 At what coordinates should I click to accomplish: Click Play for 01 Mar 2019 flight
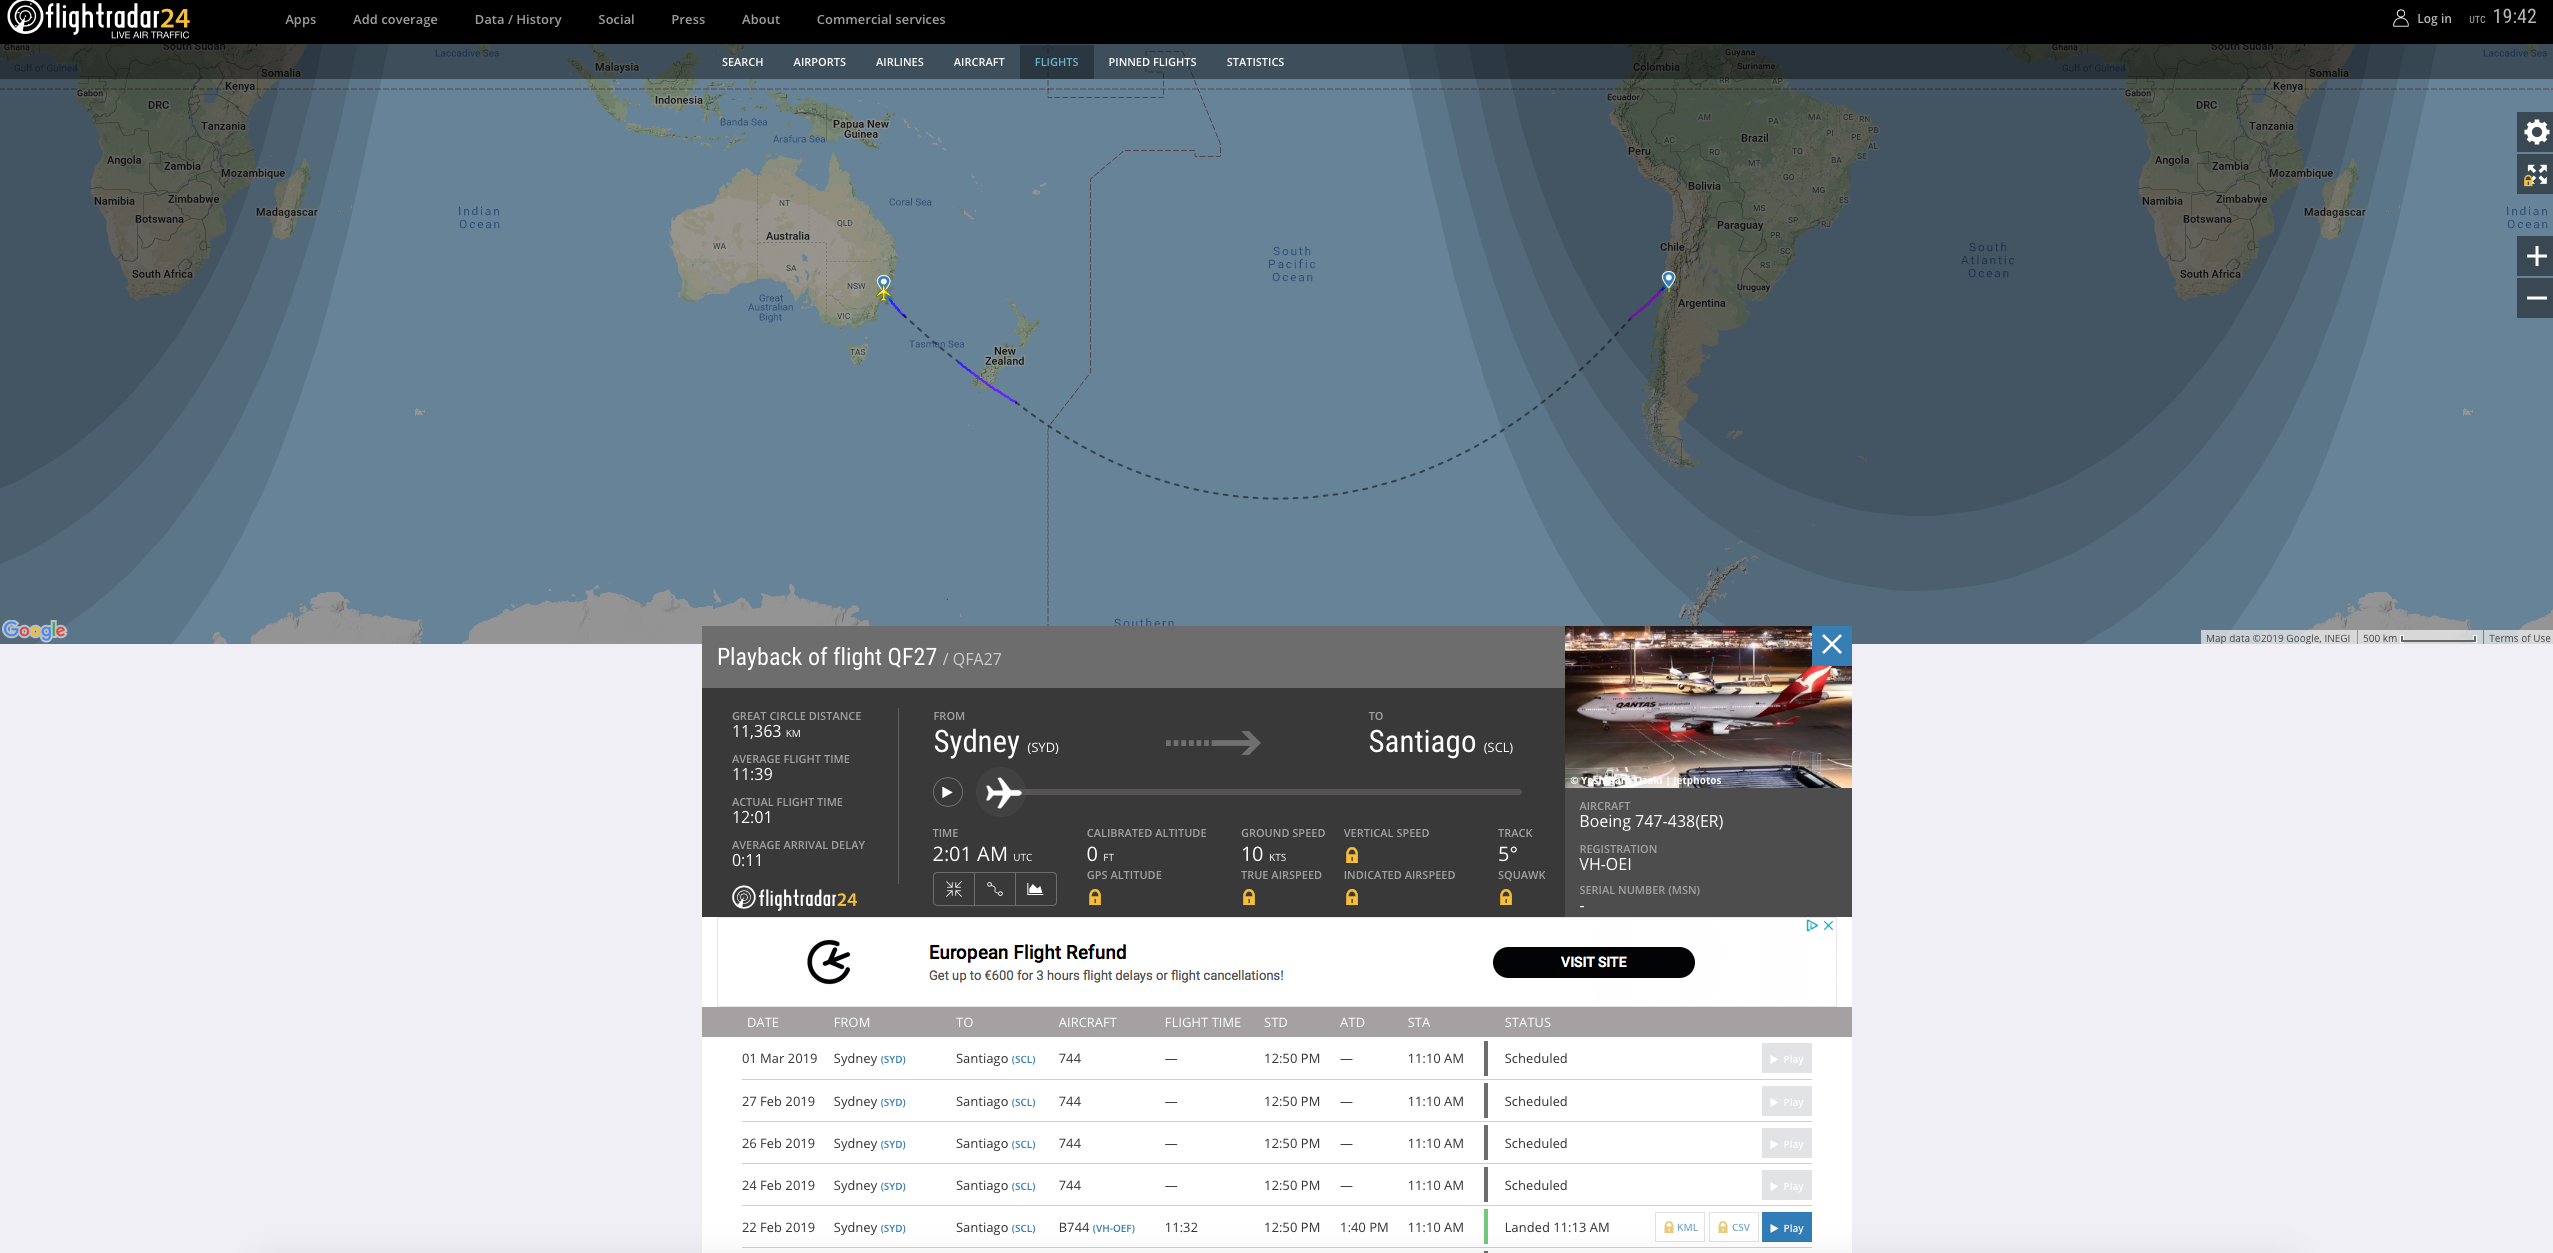click(1786, 1059)
